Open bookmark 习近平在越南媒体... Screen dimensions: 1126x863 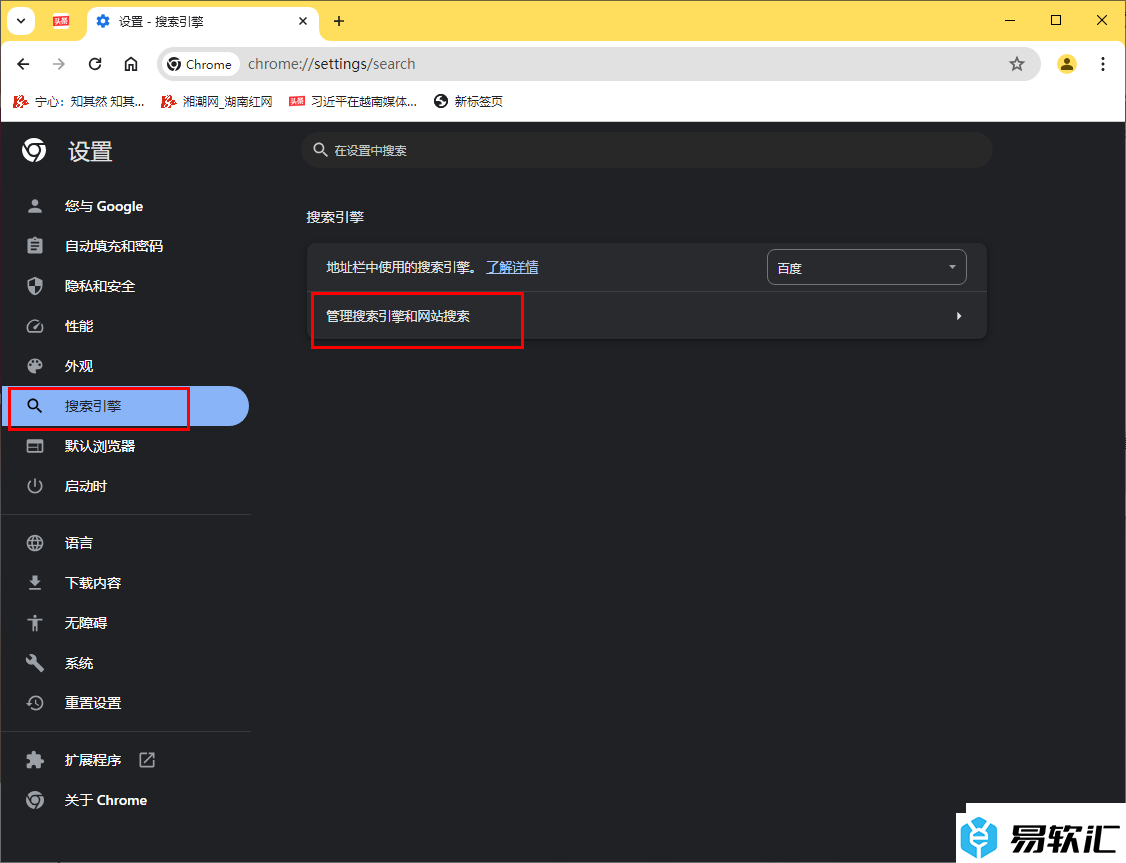(x=353, y=101)
